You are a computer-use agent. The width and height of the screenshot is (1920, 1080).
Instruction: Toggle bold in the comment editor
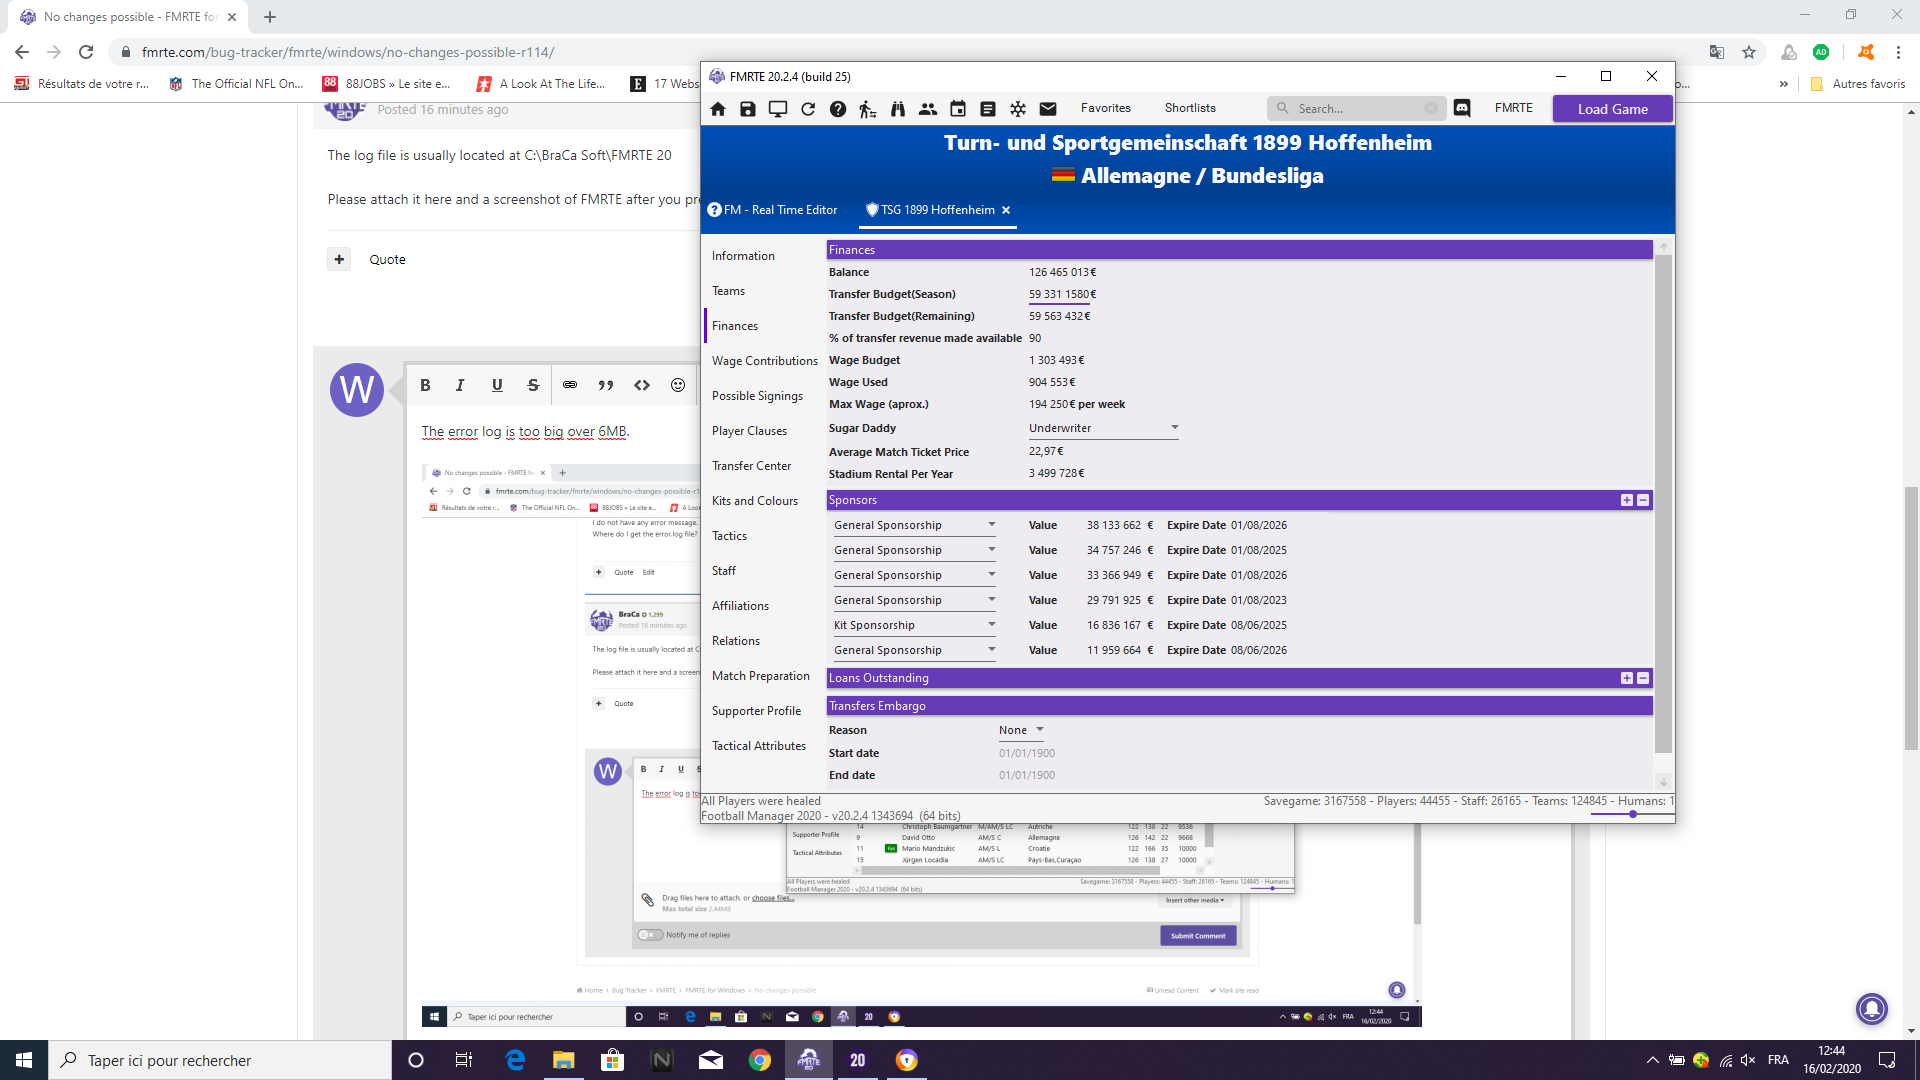click(425, 385)
